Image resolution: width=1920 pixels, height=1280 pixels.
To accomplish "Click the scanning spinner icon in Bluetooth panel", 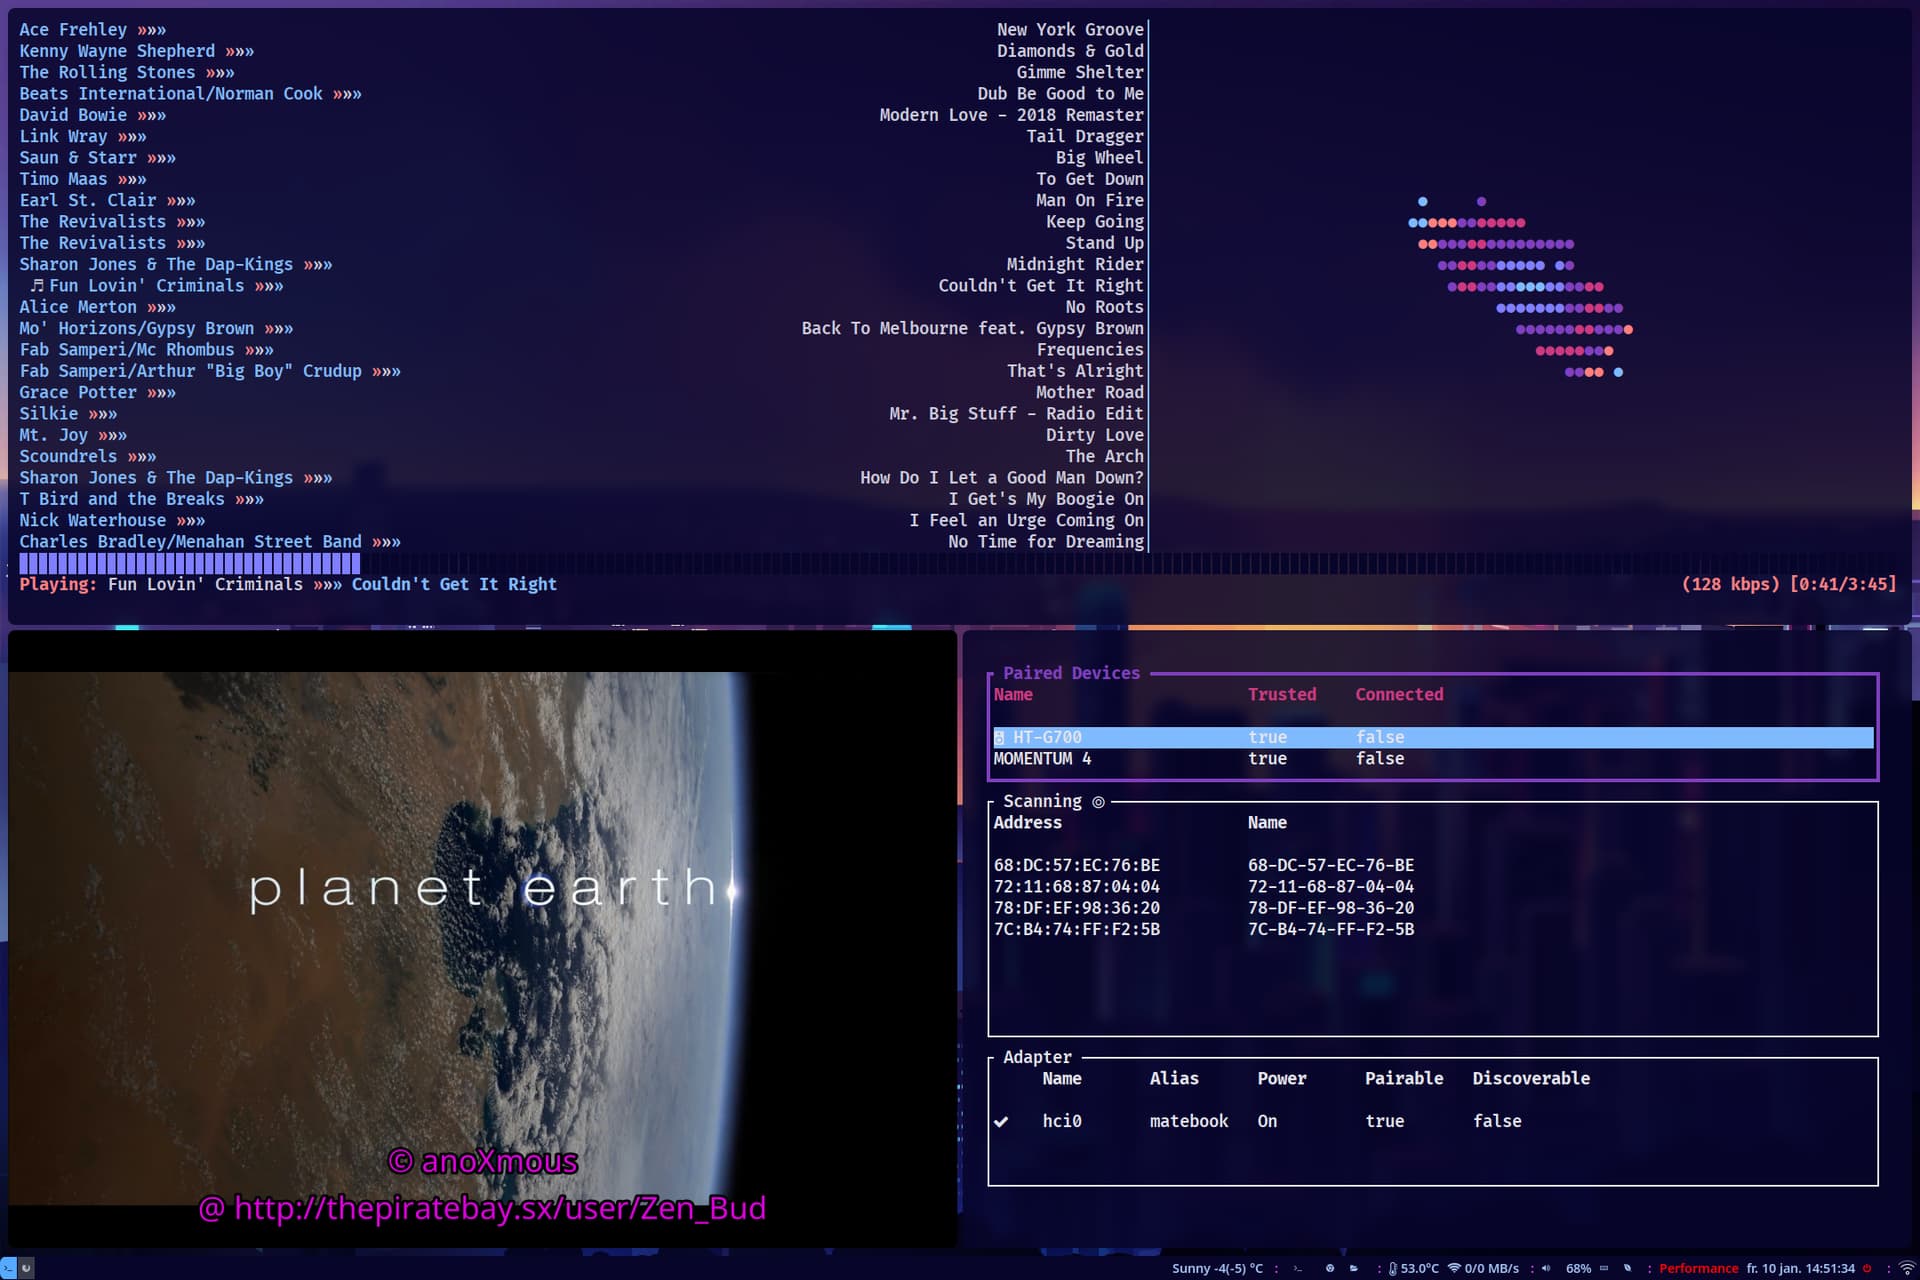I will (x=1098, y=802).
